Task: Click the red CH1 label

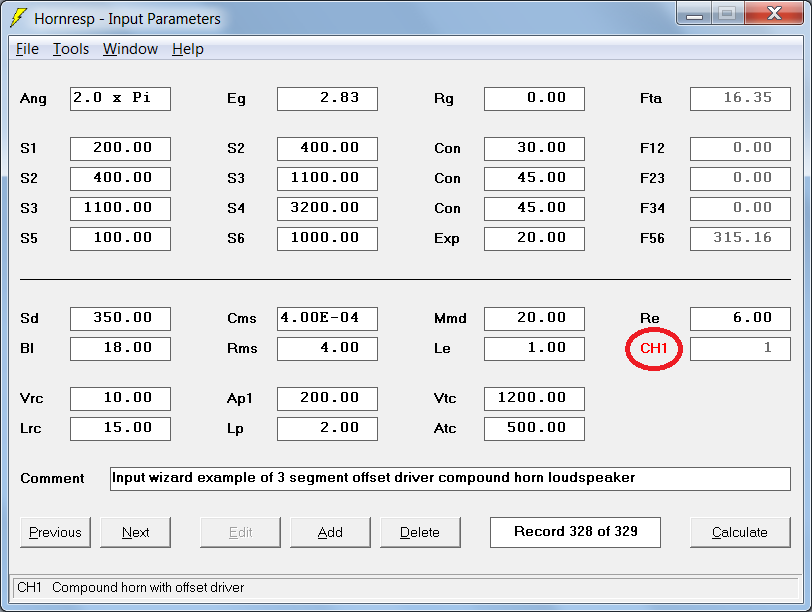Action: click(654, 348)
